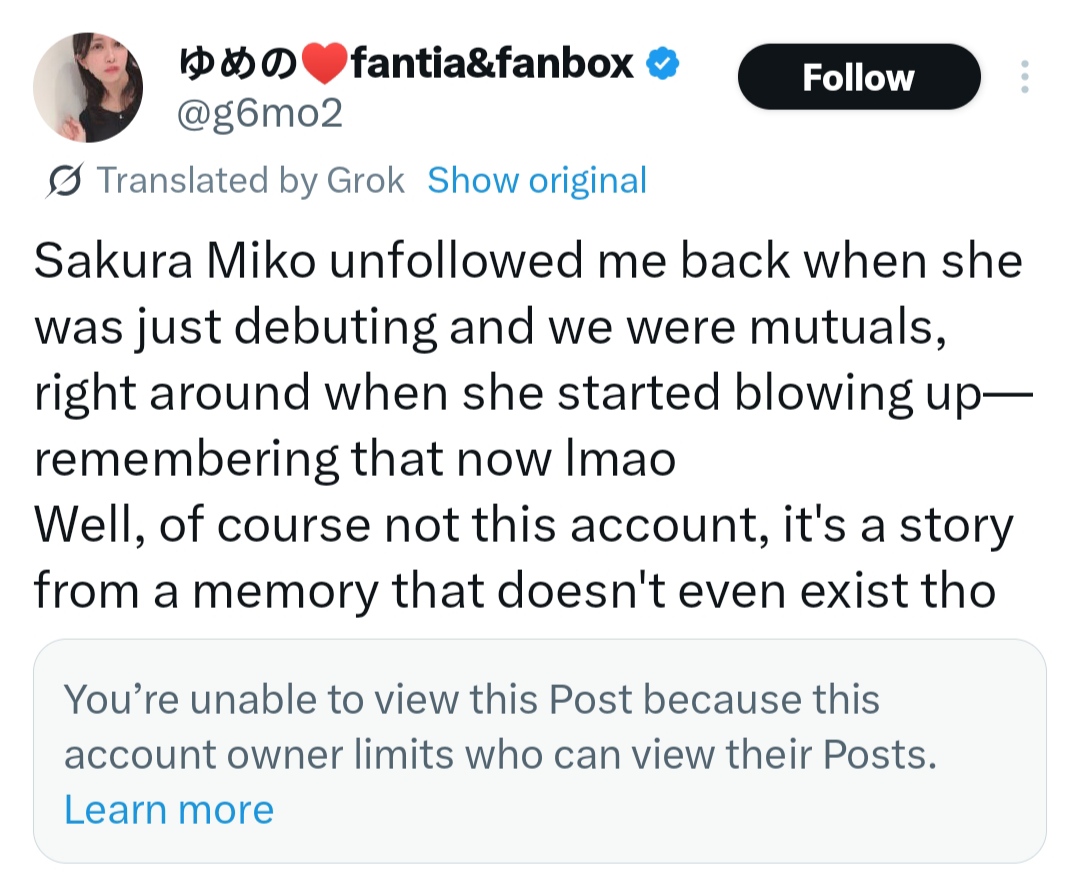
Task: Follow the @g6mo2 account
Action: pyautogui.click(x=858, y=77)
